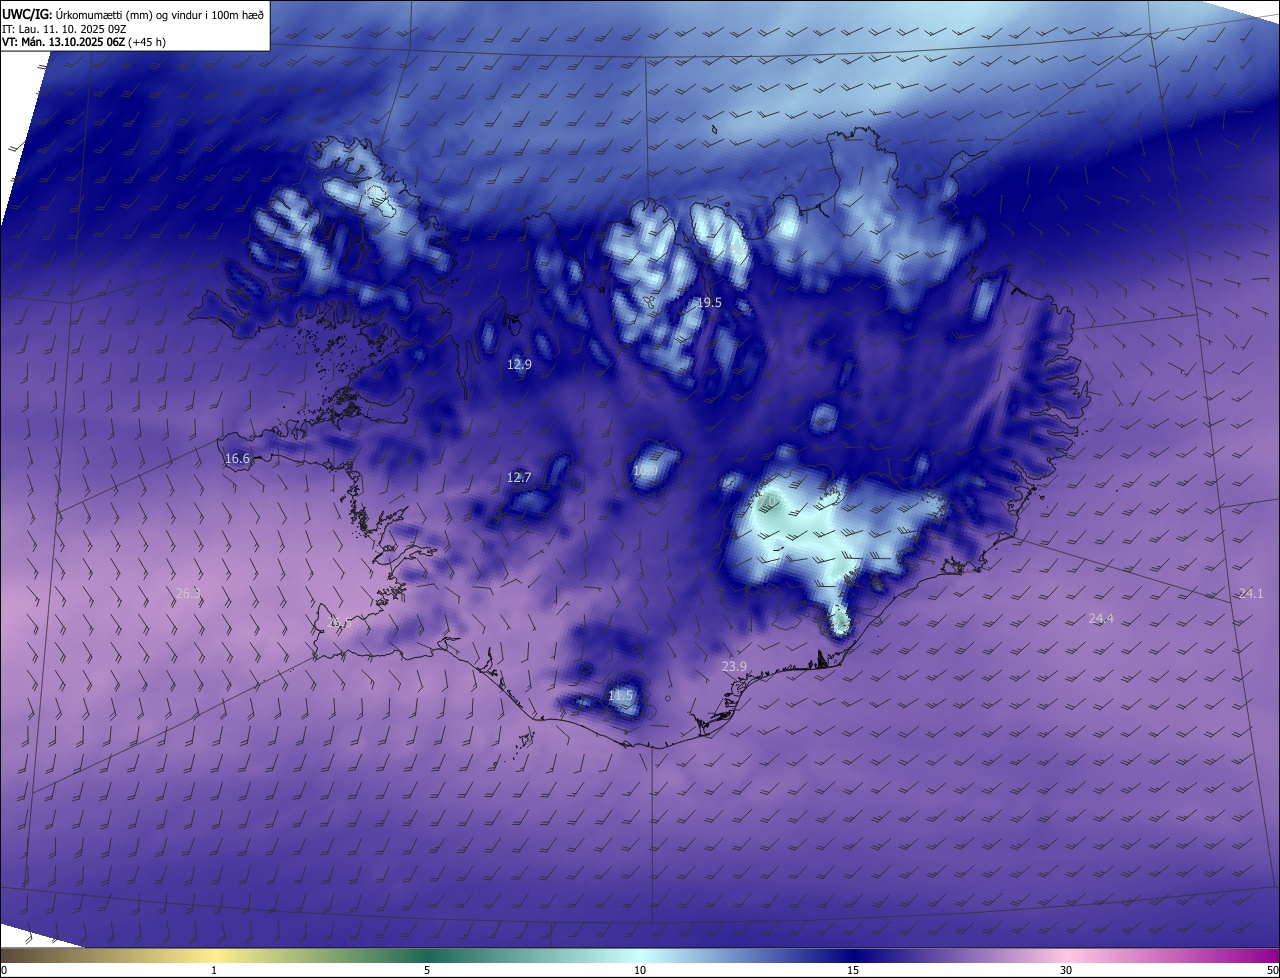This screenshot has height=978, width=1280.
Task: Click the colorbar tick labeled 5
Action: [x=427, y=970]
